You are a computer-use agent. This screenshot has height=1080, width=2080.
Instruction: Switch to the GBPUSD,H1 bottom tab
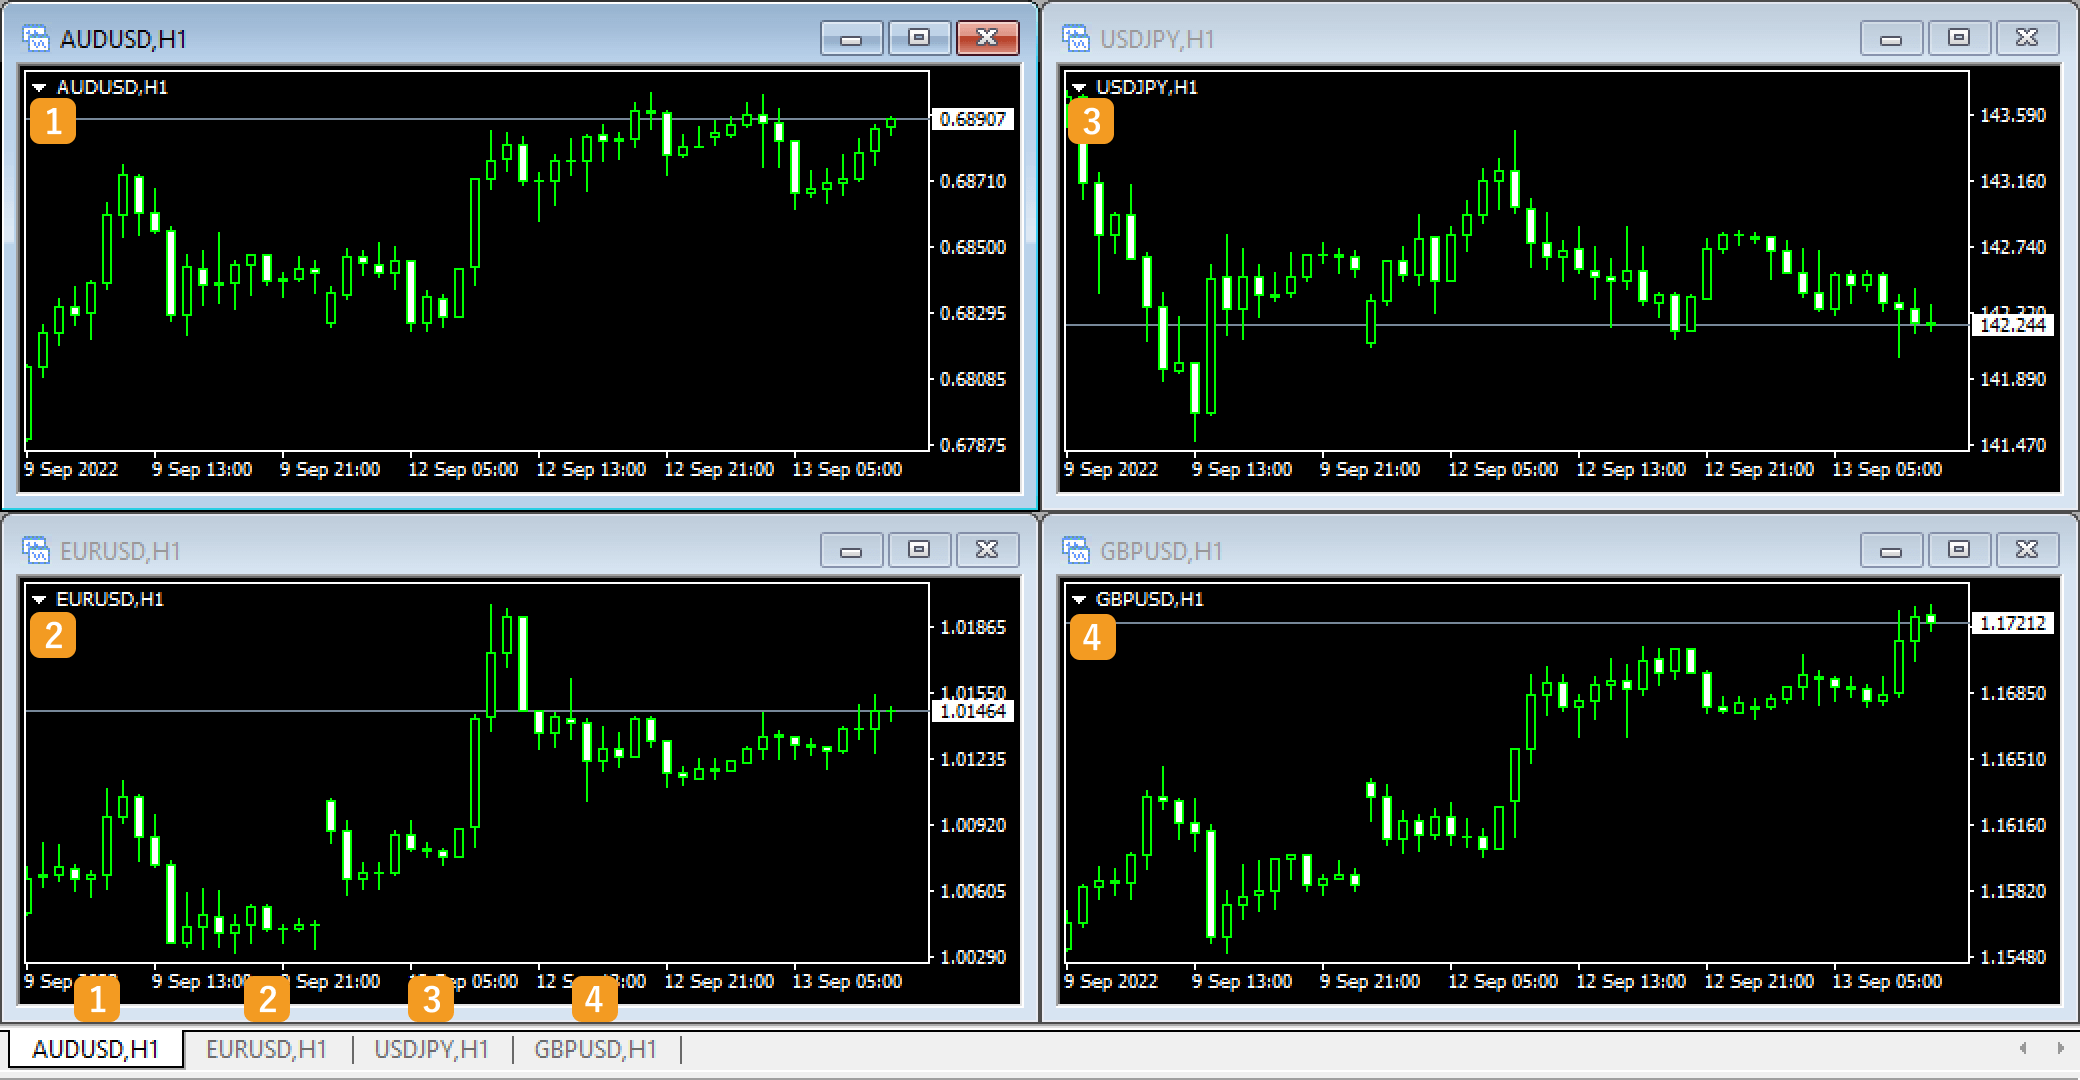tap(595, 1049)
